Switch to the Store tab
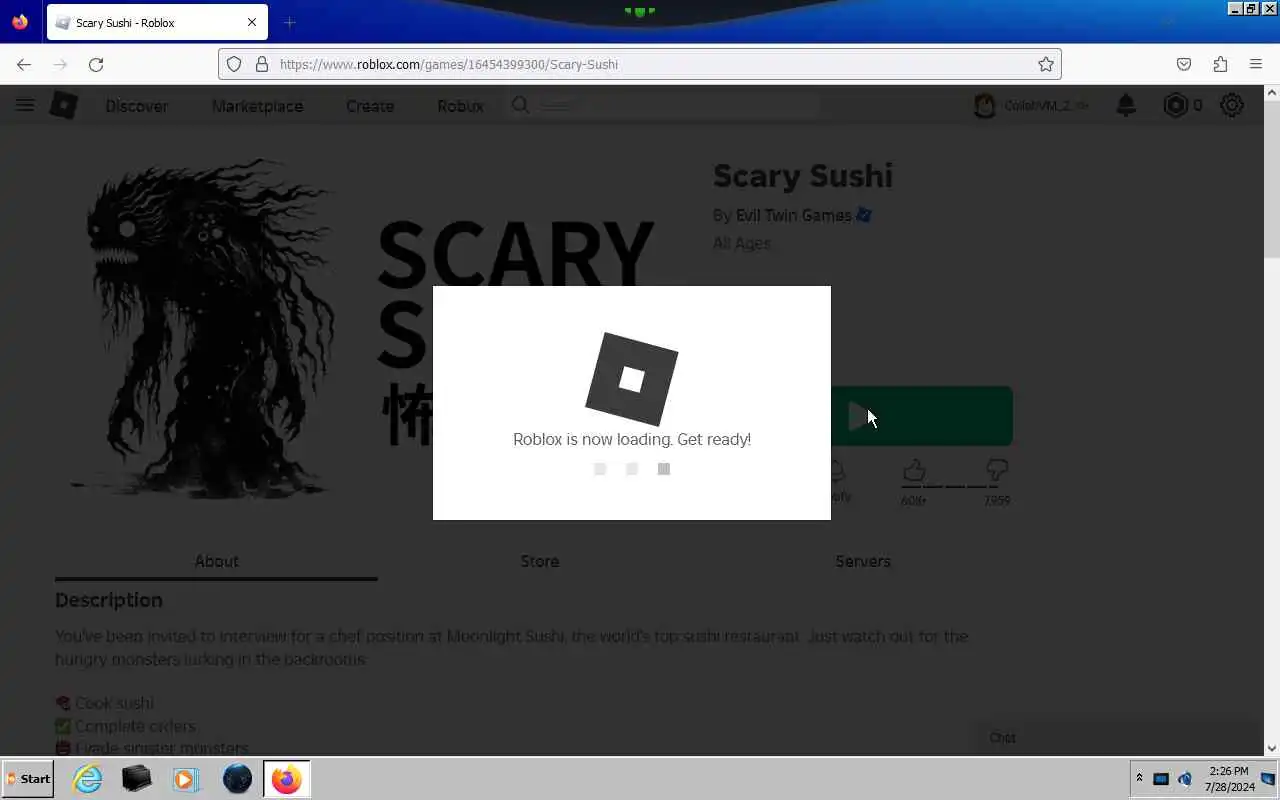 click(x=540, y=561)
